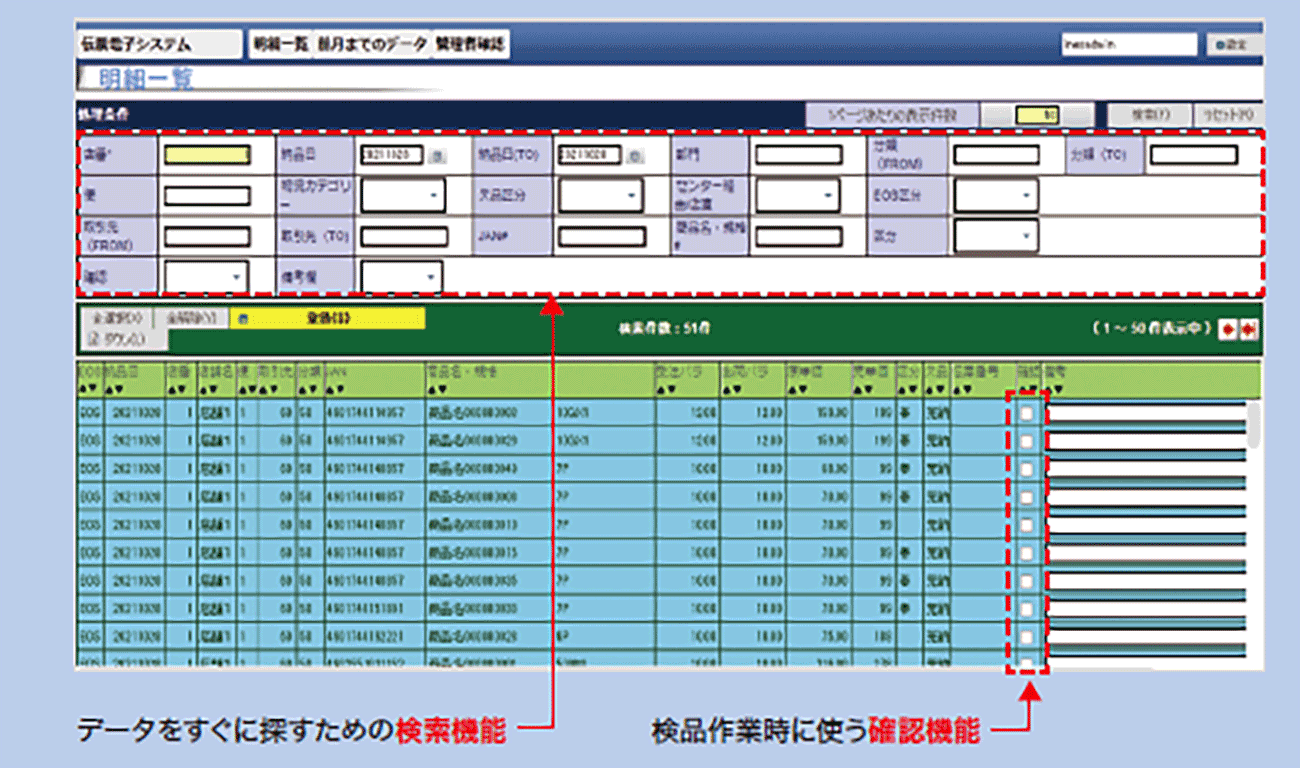
Task: Click the yellow 登録 register button
Action: click(327, 318)
